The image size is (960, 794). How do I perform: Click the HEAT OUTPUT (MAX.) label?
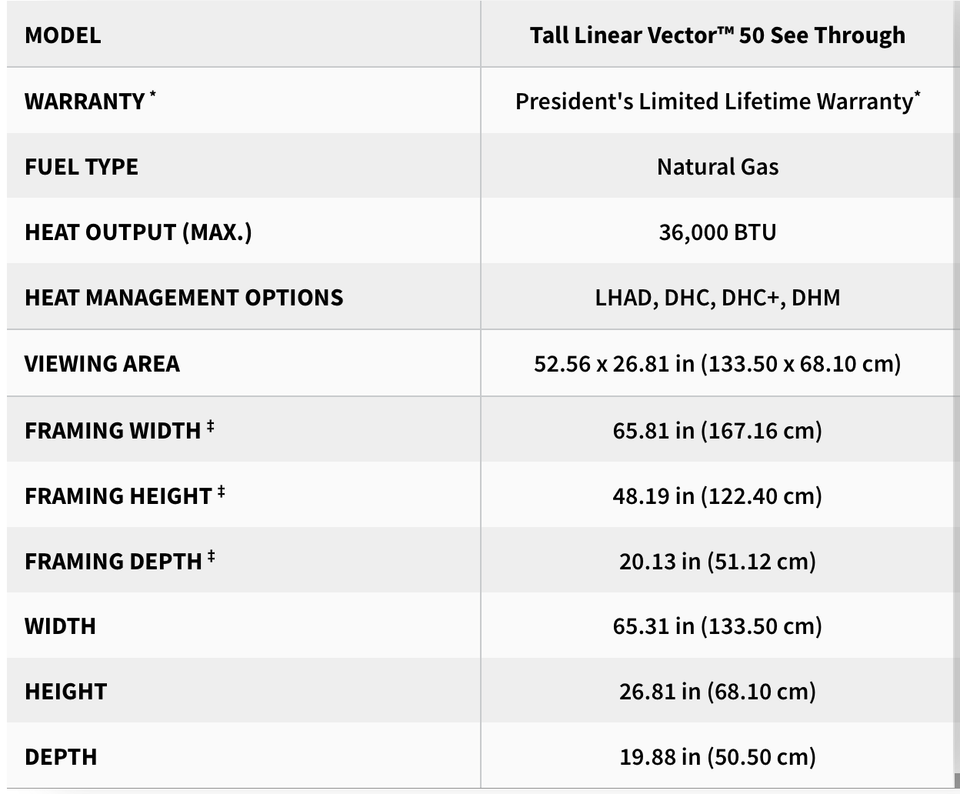tap(138, 232)
